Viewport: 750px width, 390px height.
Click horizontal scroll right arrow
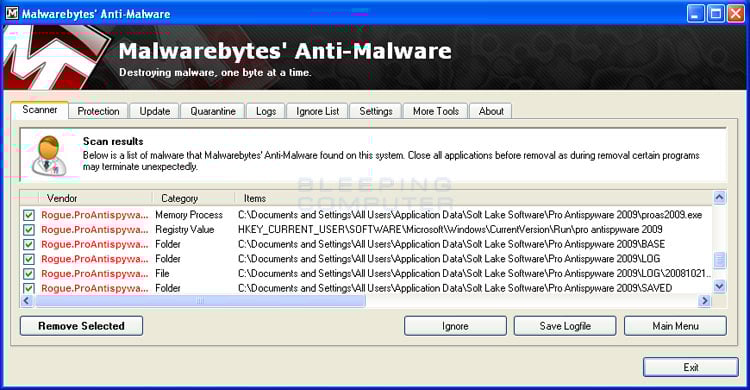tap(704, 301)
